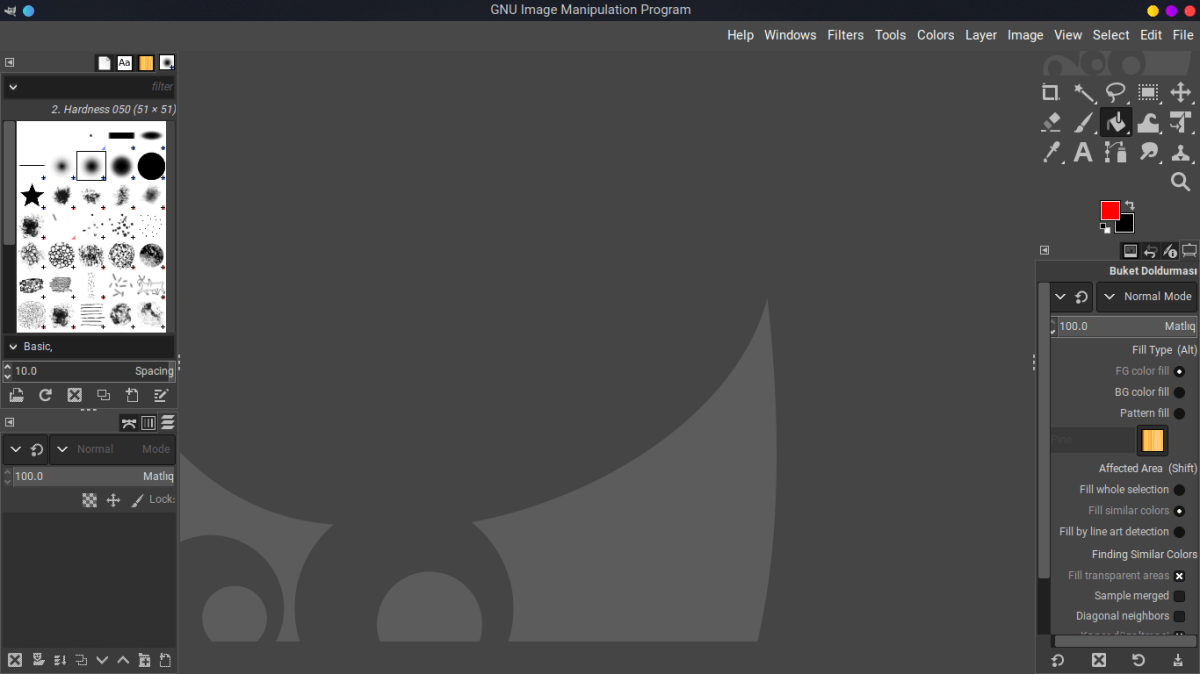Viewport: 1200px width, 674px height.
Task: Expand the brush filter dropdown
Action: [13, 87]
